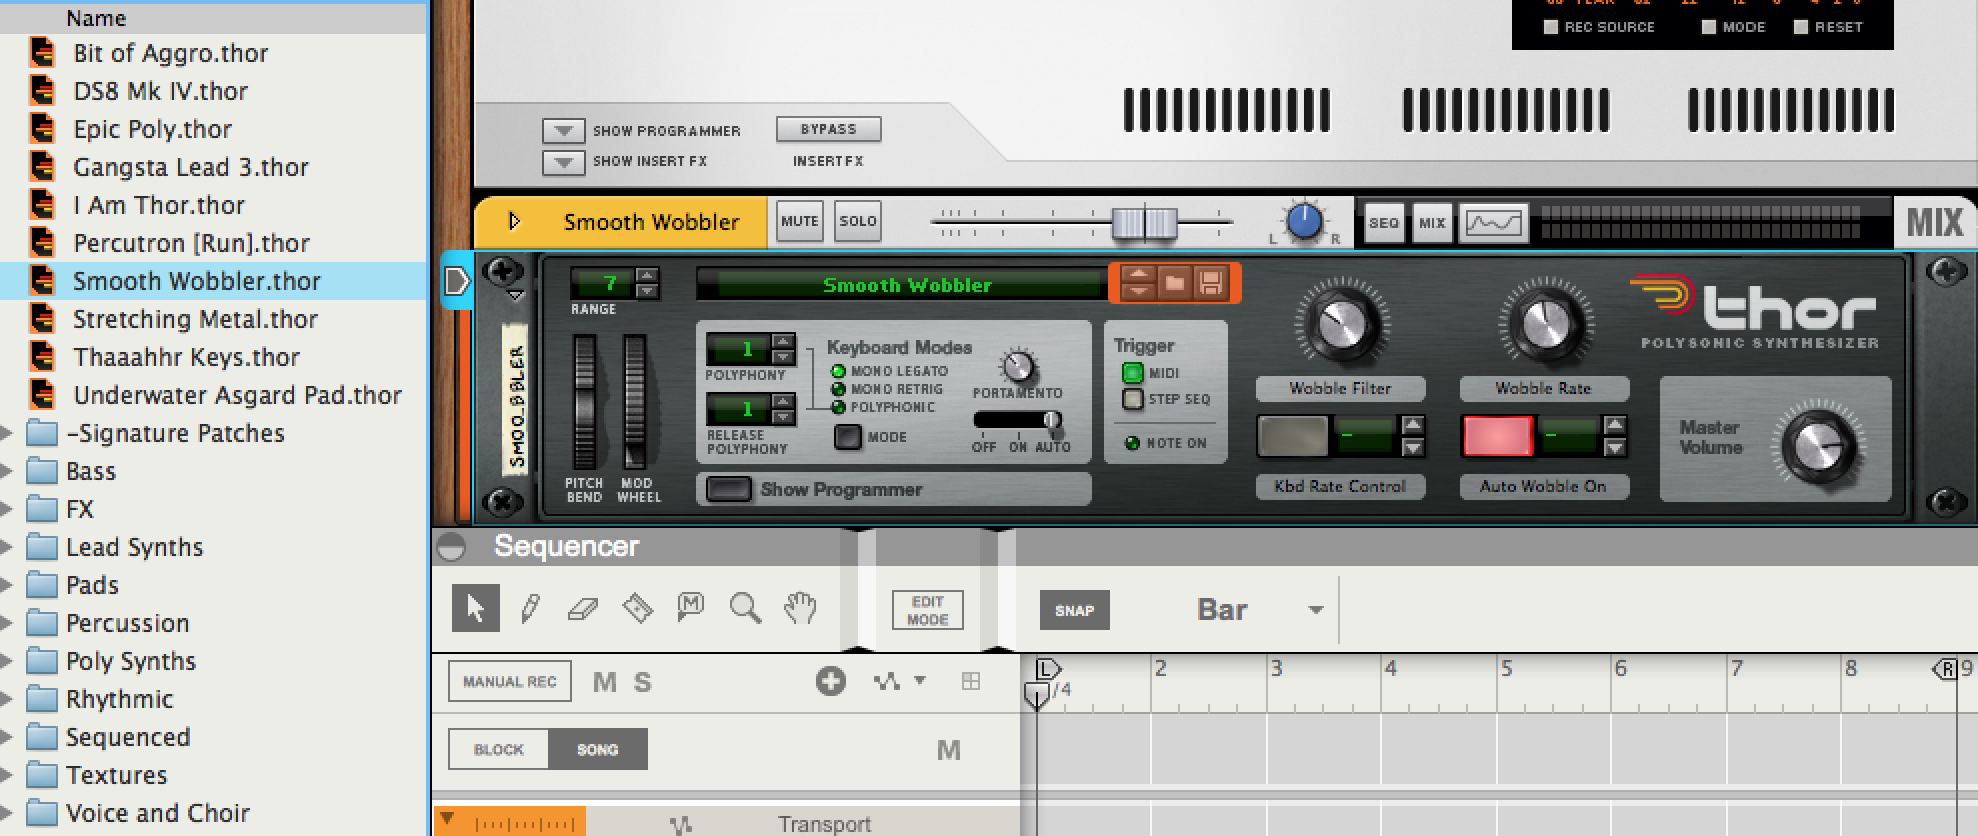Click the BYPASS insert FX button
This screenshot has width=1978, height=836.
click(x=829, y=129)
